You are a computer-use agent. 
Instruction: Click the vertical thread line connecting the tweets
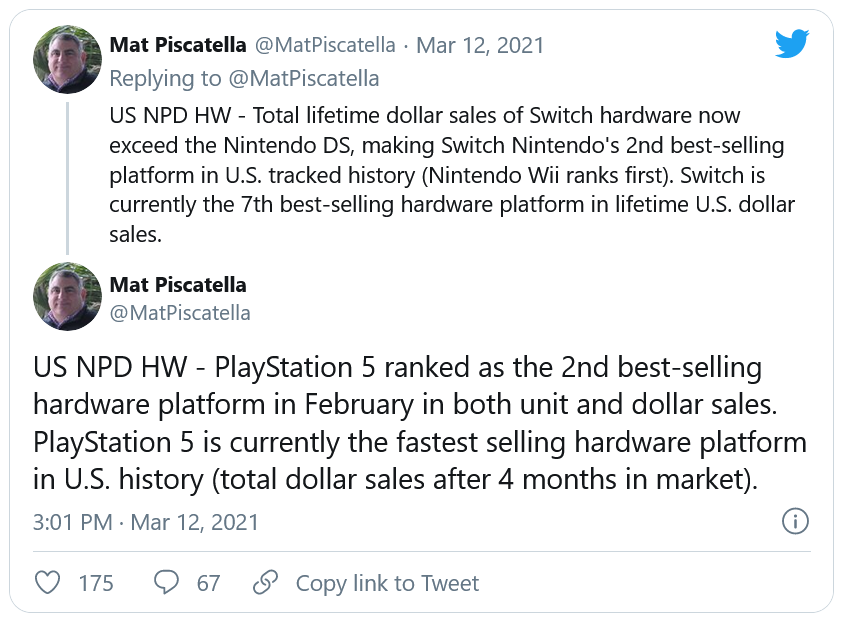coord(68,175)
